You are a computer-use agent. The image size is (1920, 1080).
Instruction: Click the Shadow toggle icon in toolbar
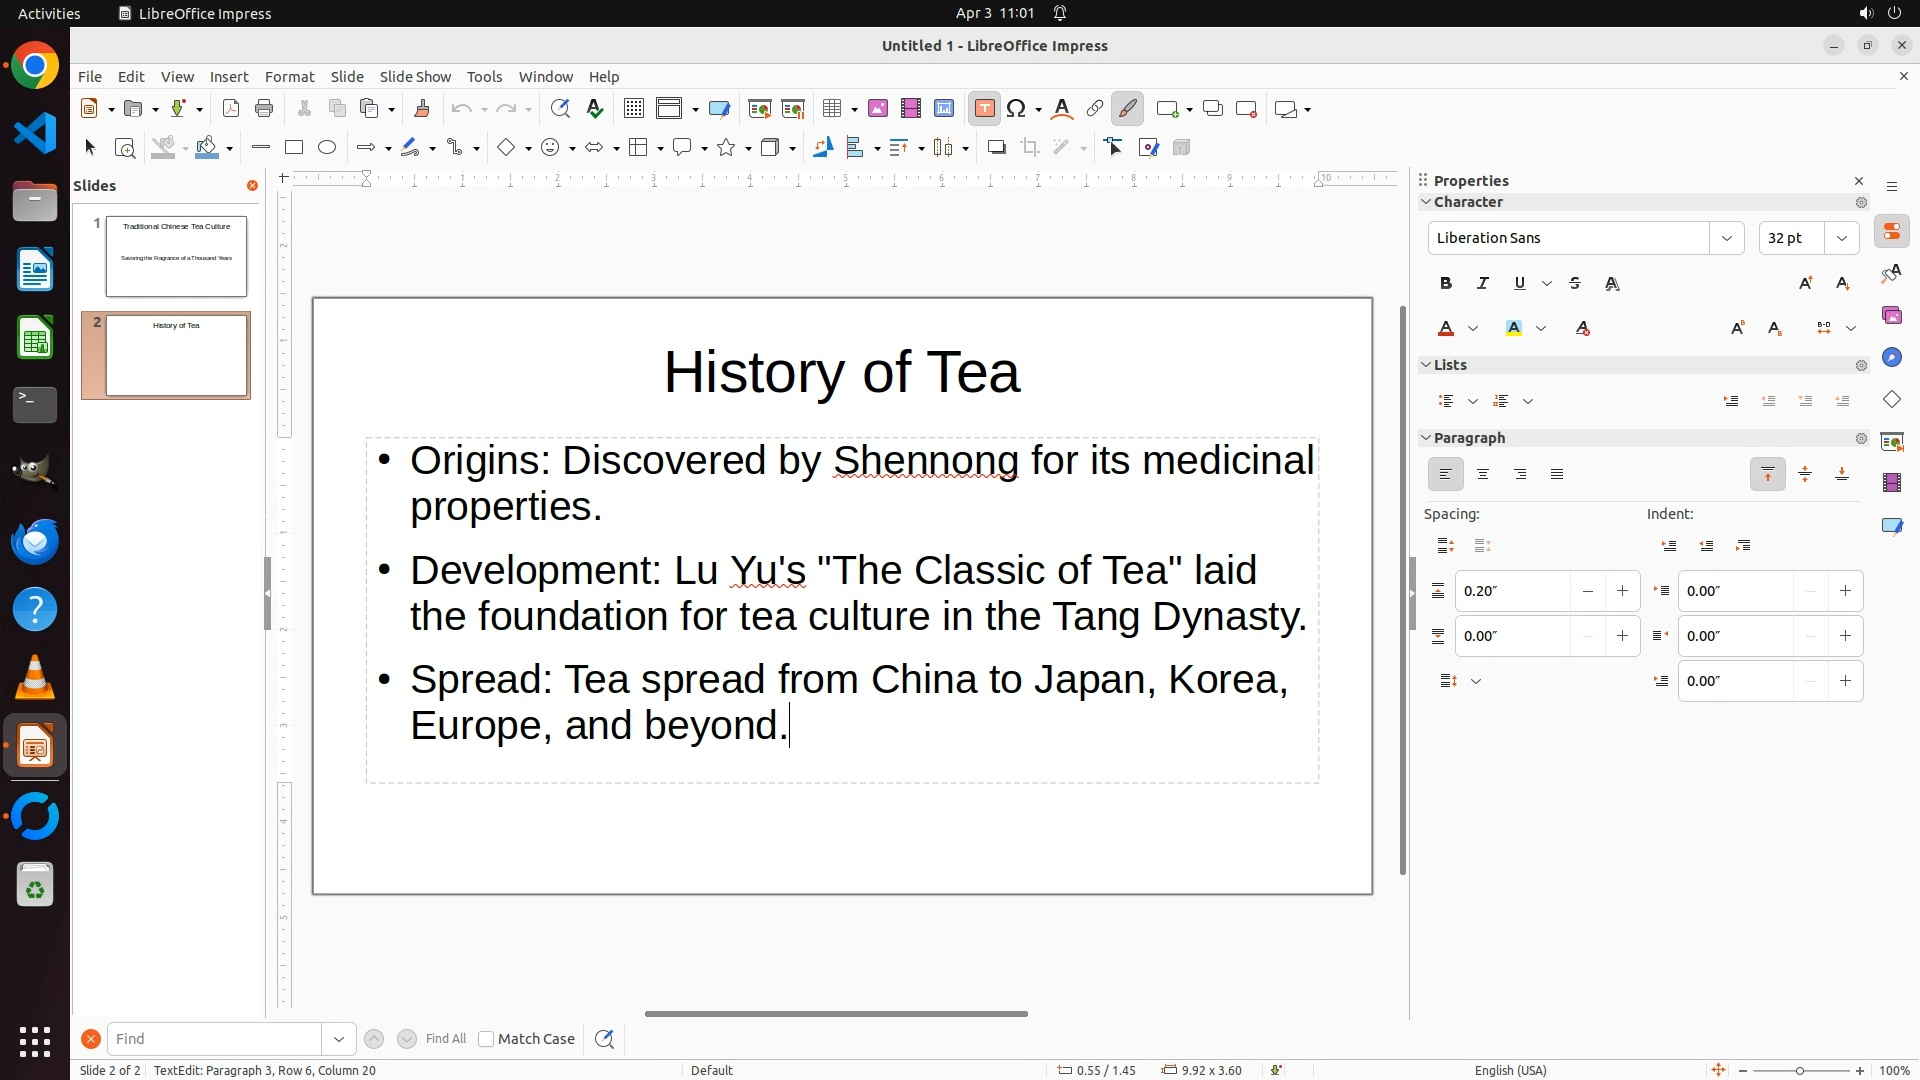[996, 148]
